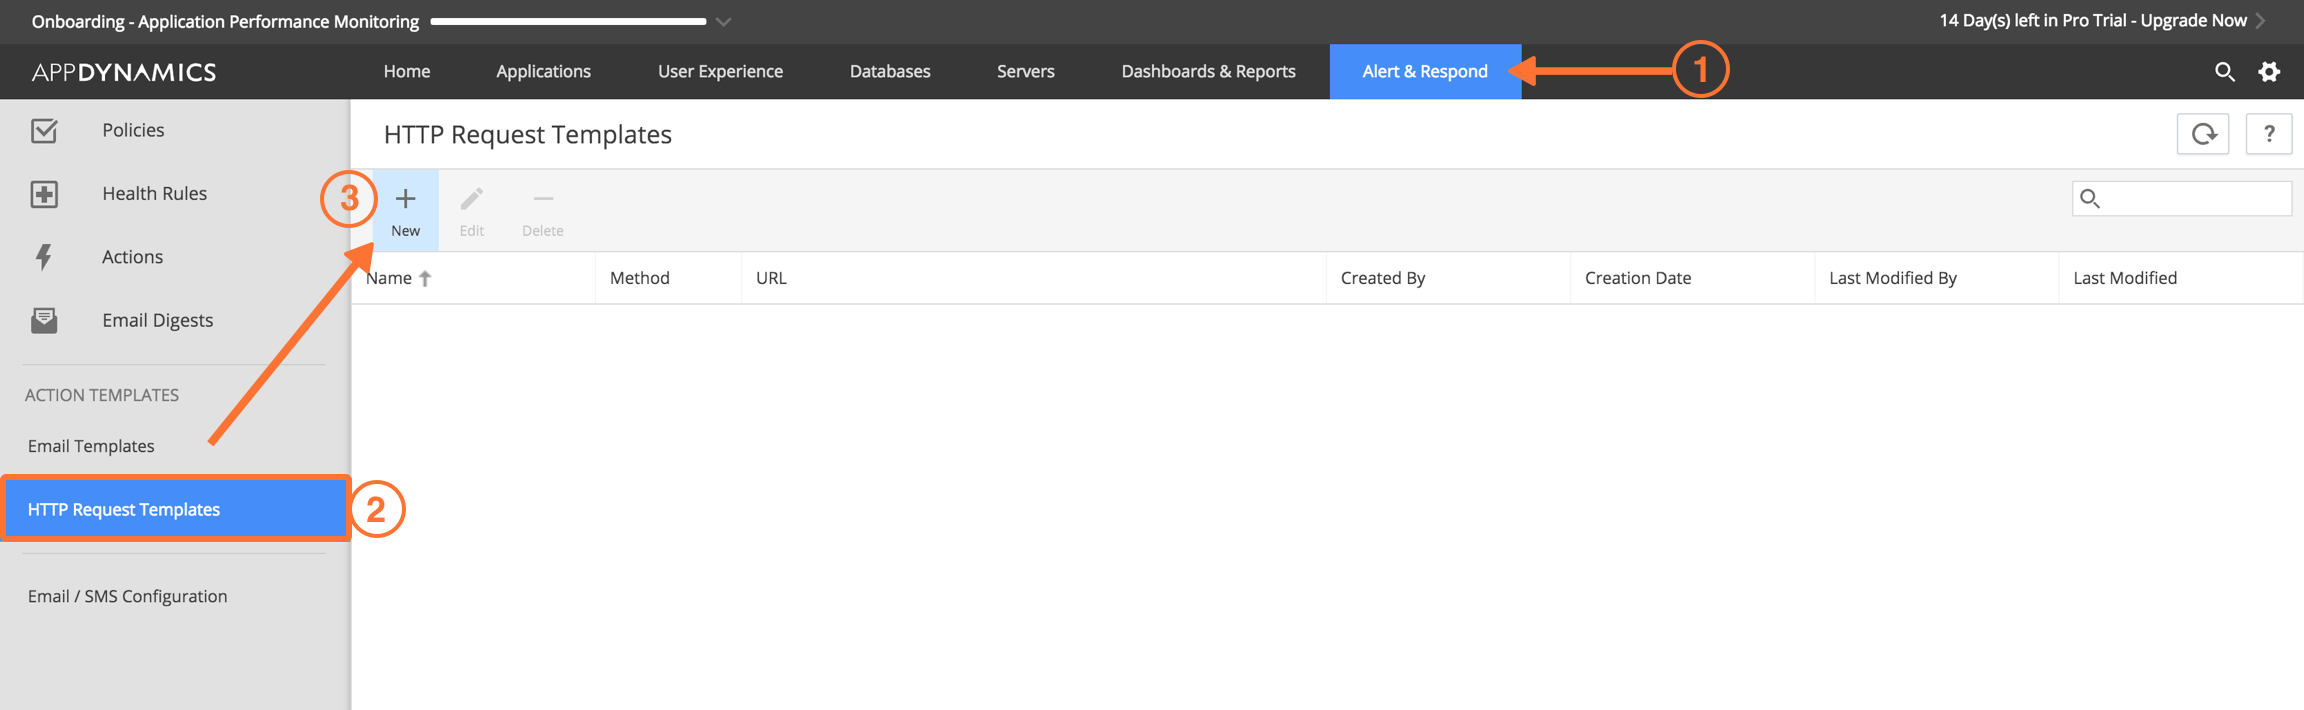
Task: Expand the Onboarding progress chevron
Action: pos(723,21)
